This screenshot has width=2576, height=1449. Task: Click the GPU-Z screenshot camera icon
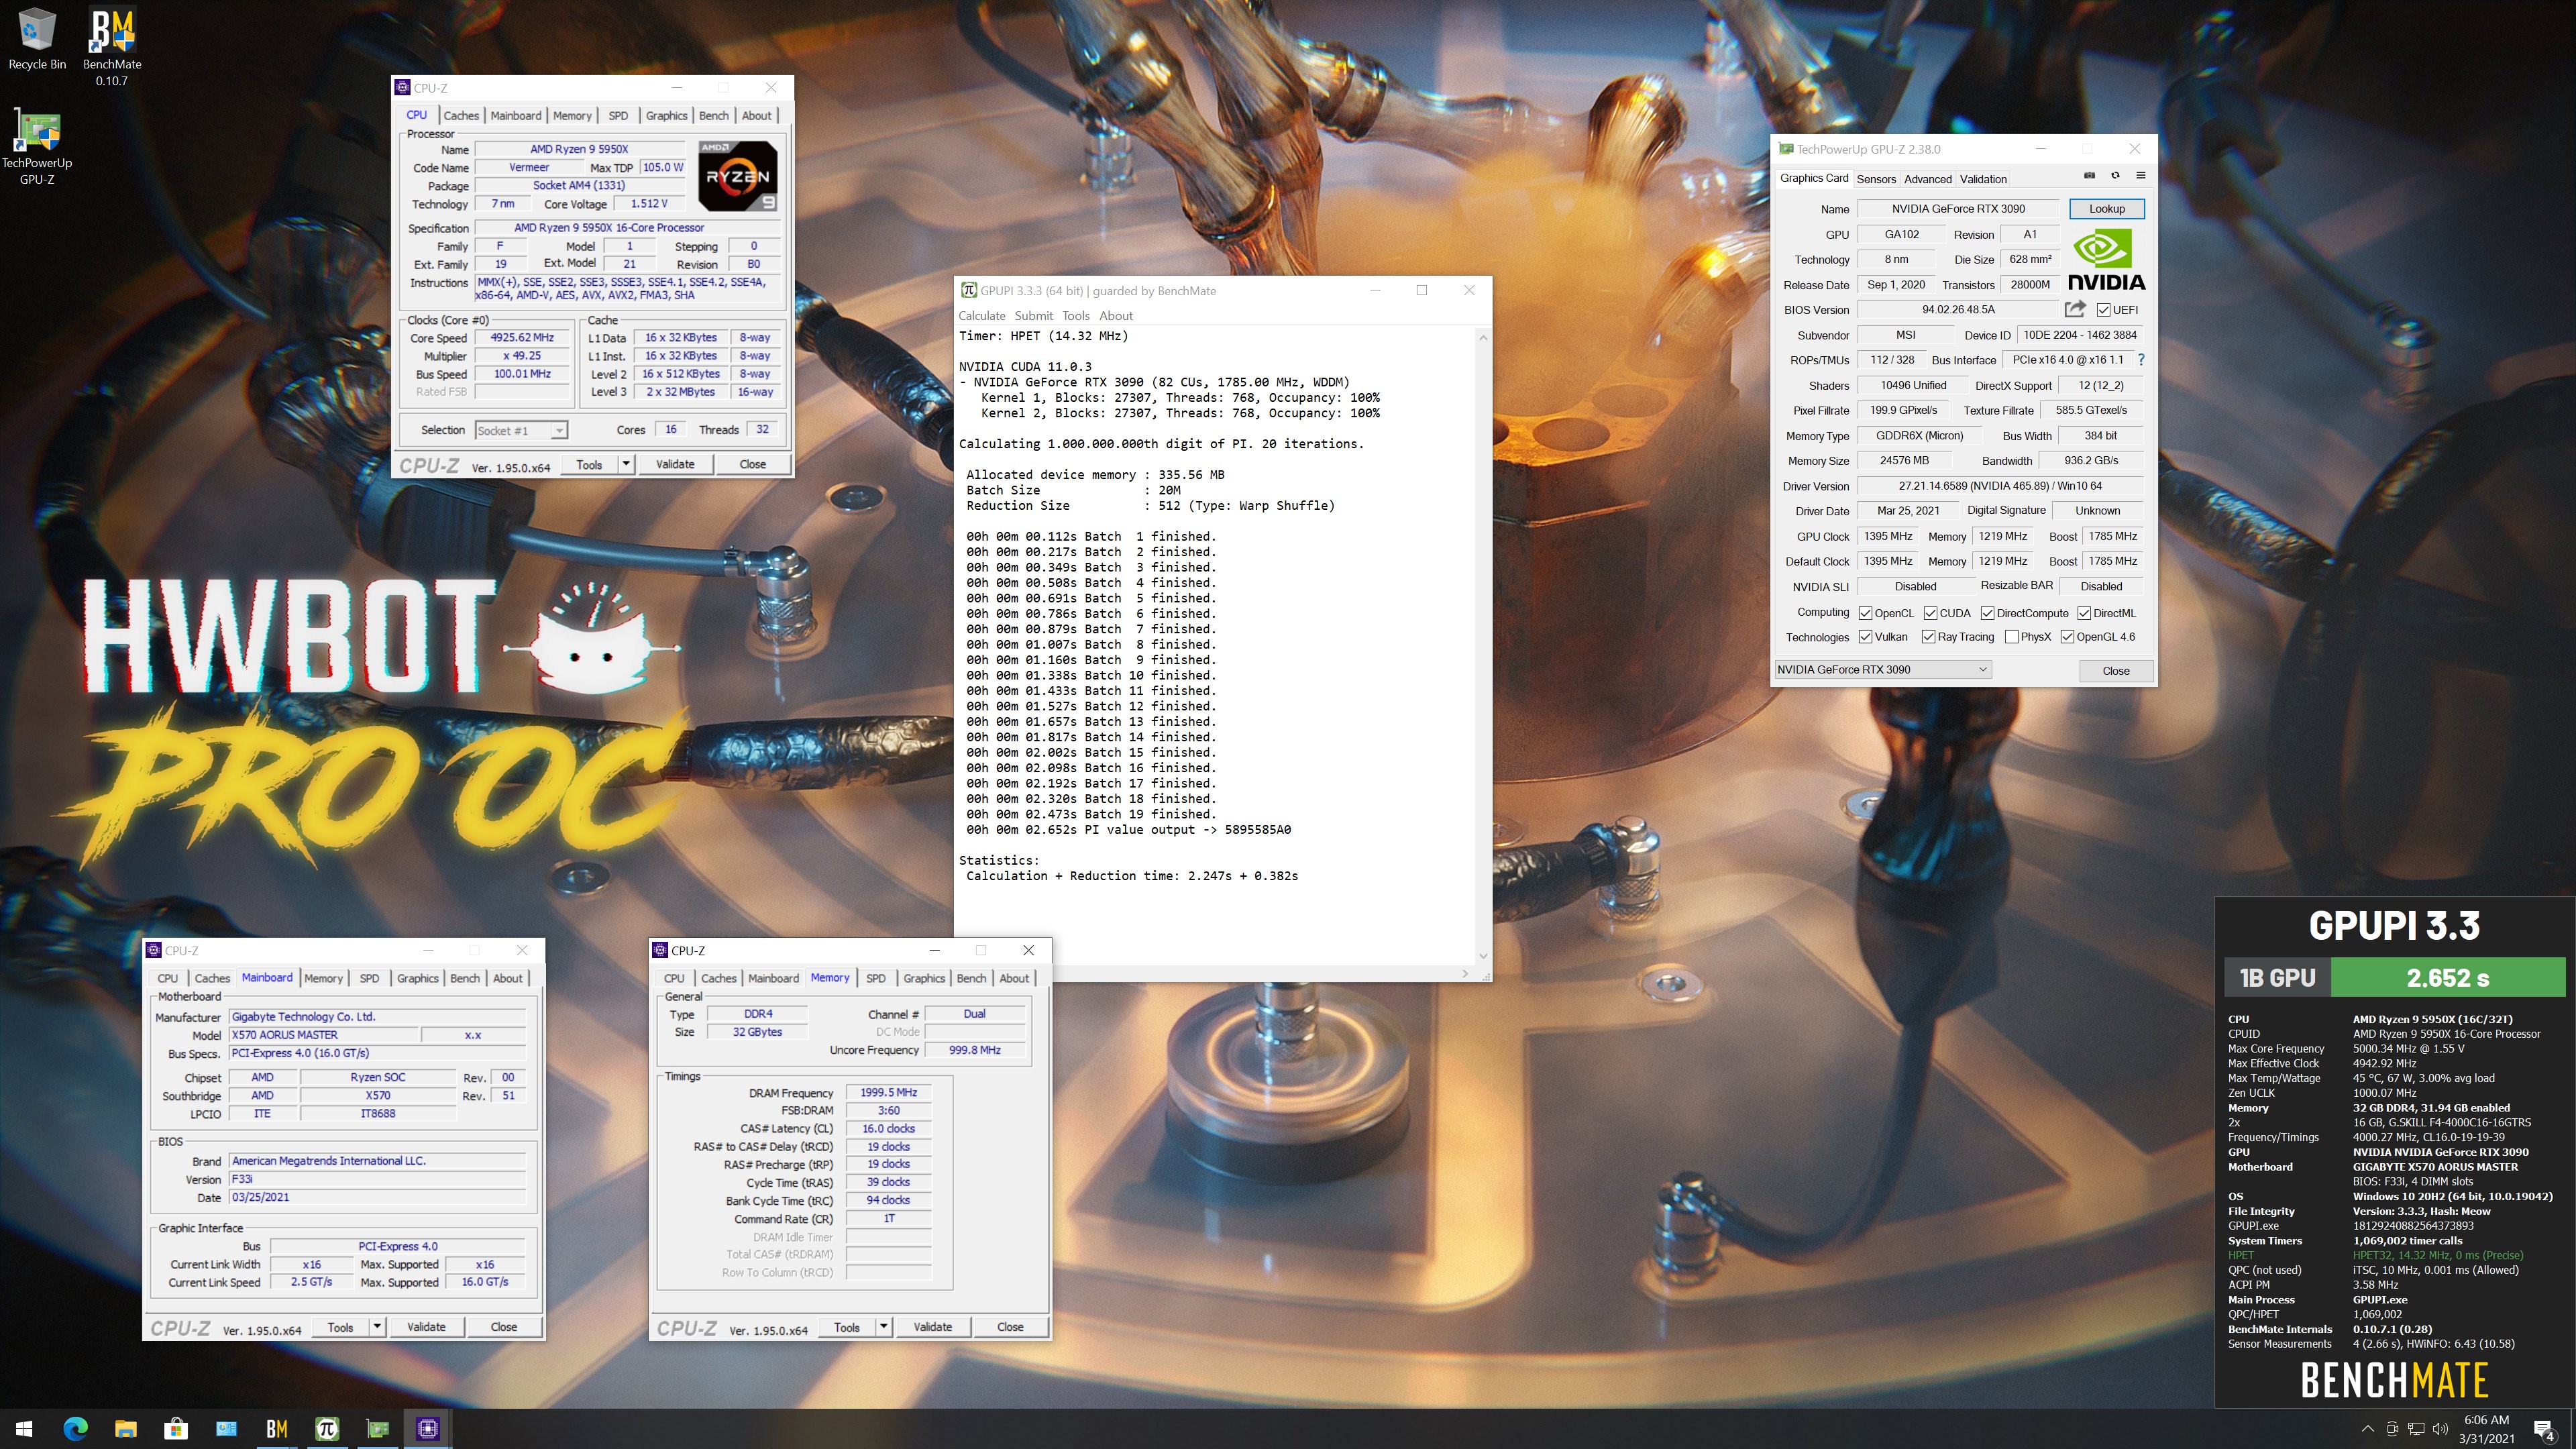tap(2089, 176)
